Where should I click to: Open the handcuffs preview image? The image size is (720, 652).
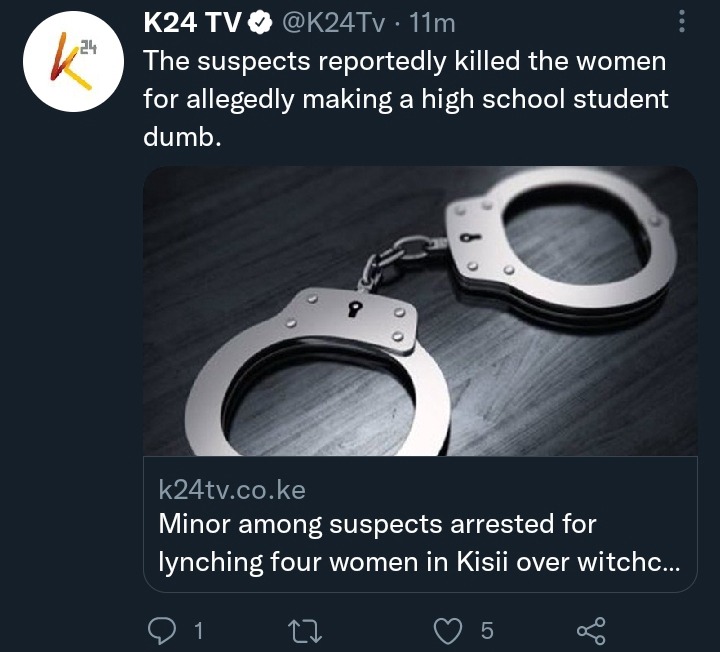click(x=420, y=311)
